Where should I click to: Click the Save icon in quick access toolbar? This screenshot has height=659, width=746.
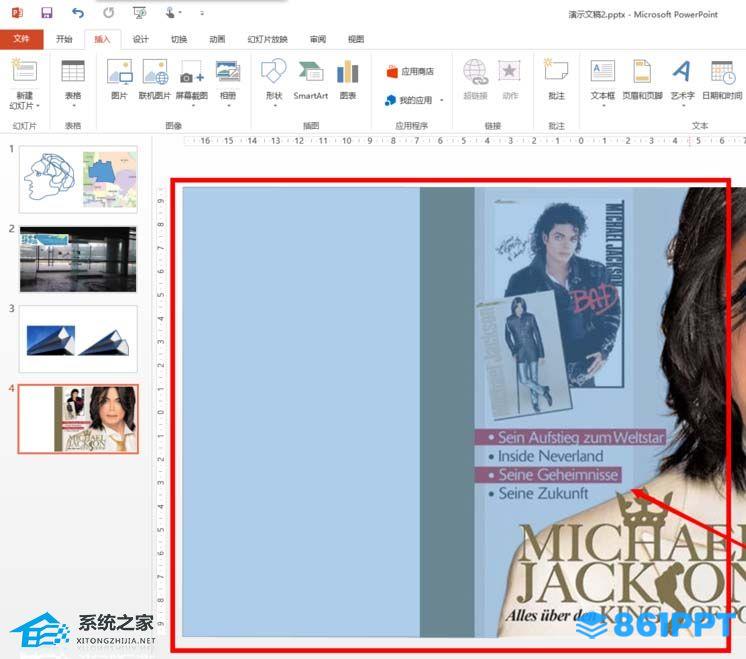point(47,13)
